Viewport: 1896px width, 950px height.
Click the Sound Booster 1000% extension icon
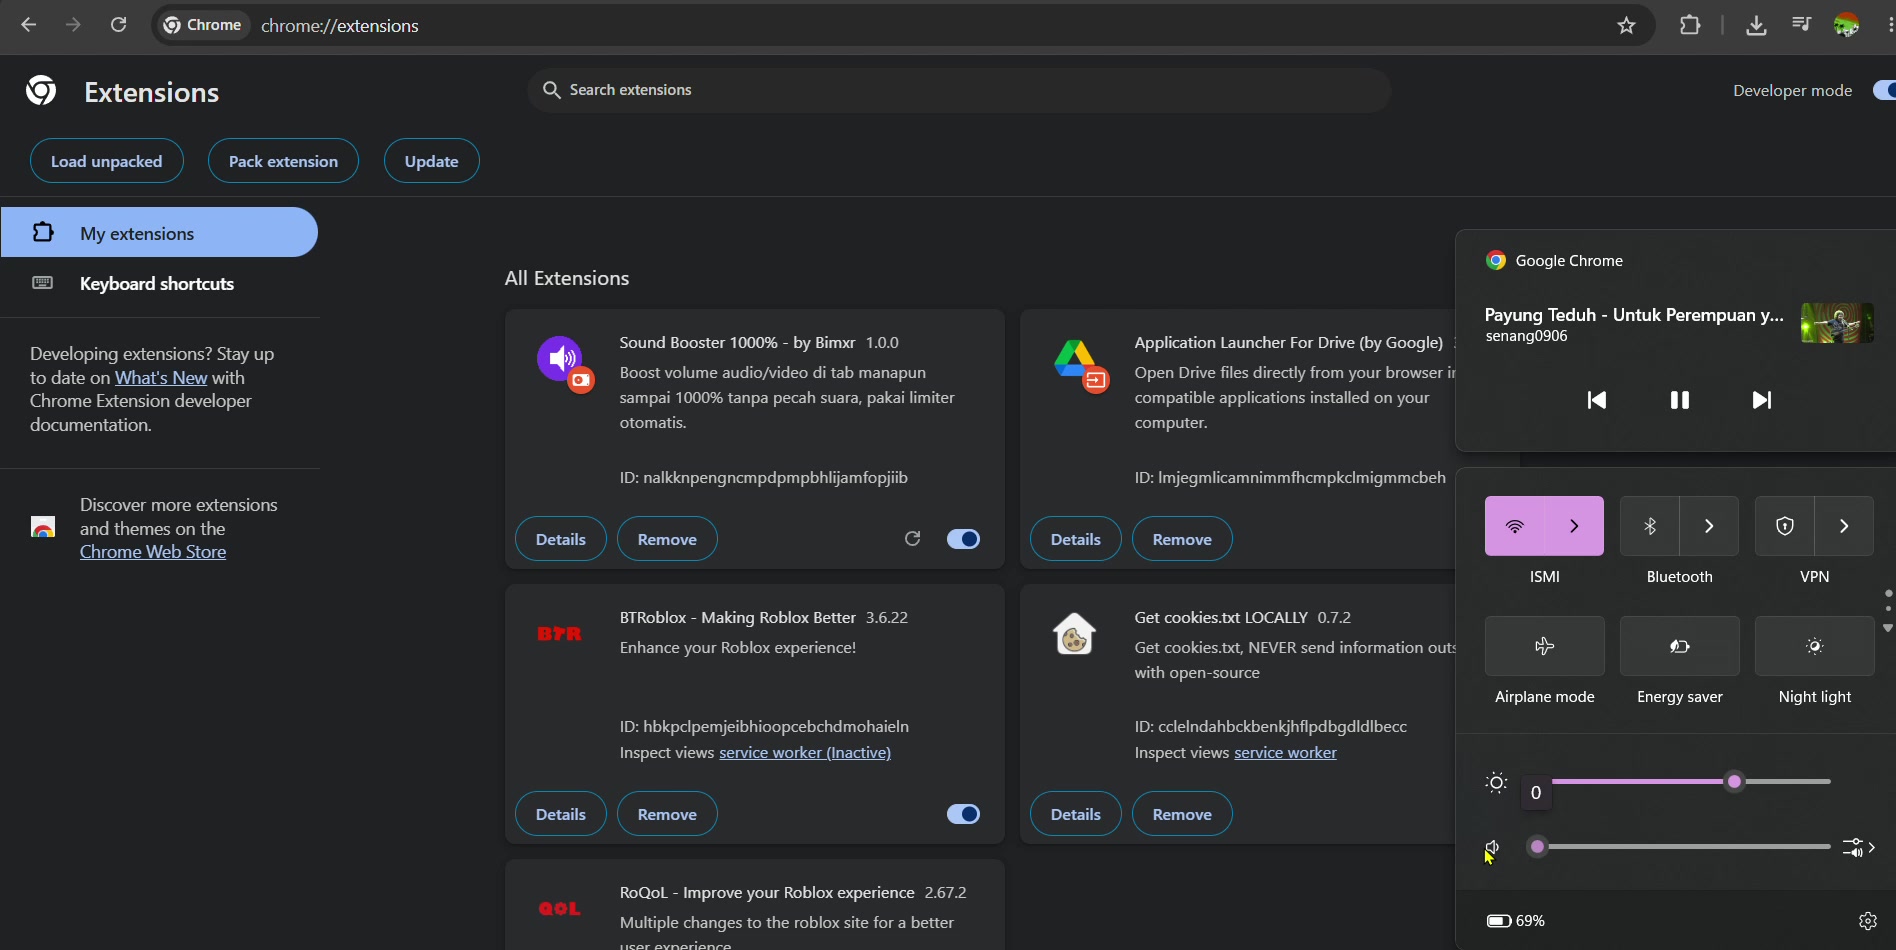coord(565,364)
